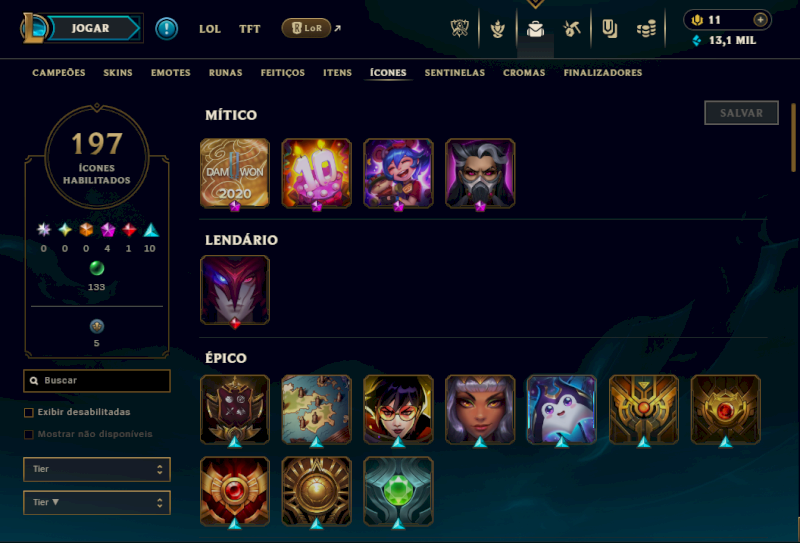Expand the Tier ▼ sort dropdown
Image resolution: width=800 pixels, height=543 pixels.
click(x=97, y=503)
